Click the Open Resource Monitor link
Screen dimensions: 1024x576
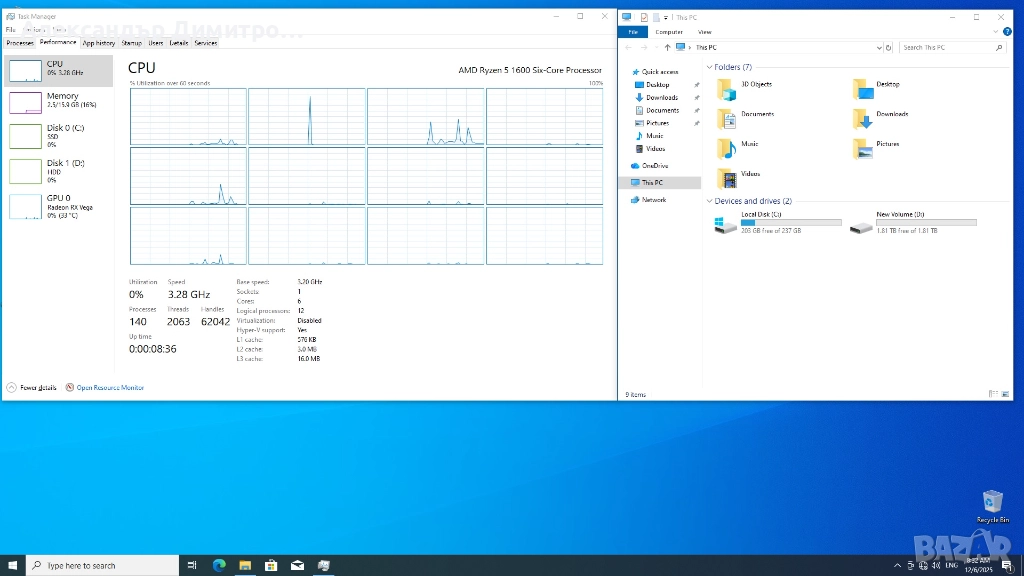[x=110, y=387]
